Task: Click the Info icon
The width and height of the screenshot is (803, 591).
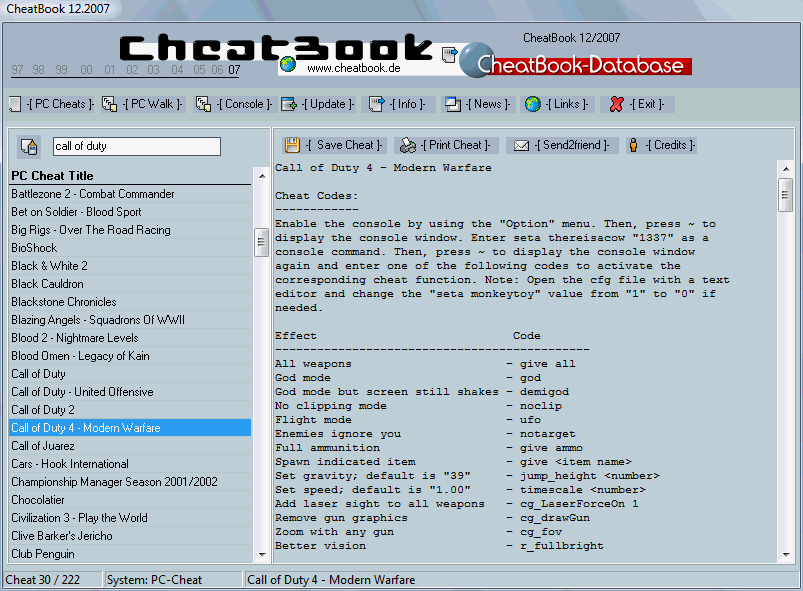Action: coord(376,104)
